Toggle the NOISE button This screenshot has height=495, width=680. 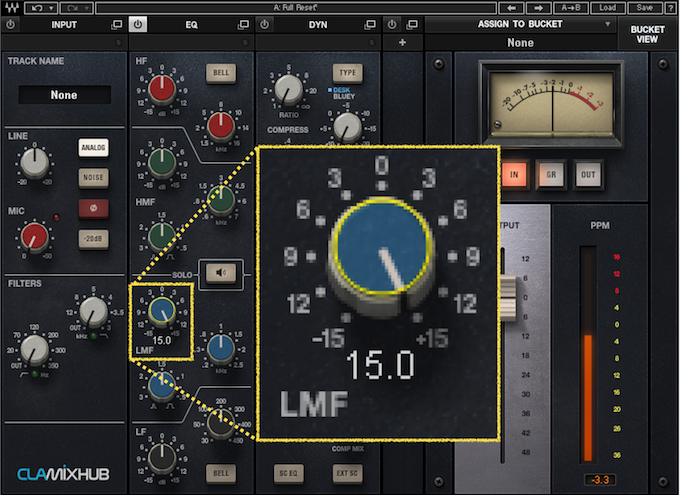click(x=93, y=177)
